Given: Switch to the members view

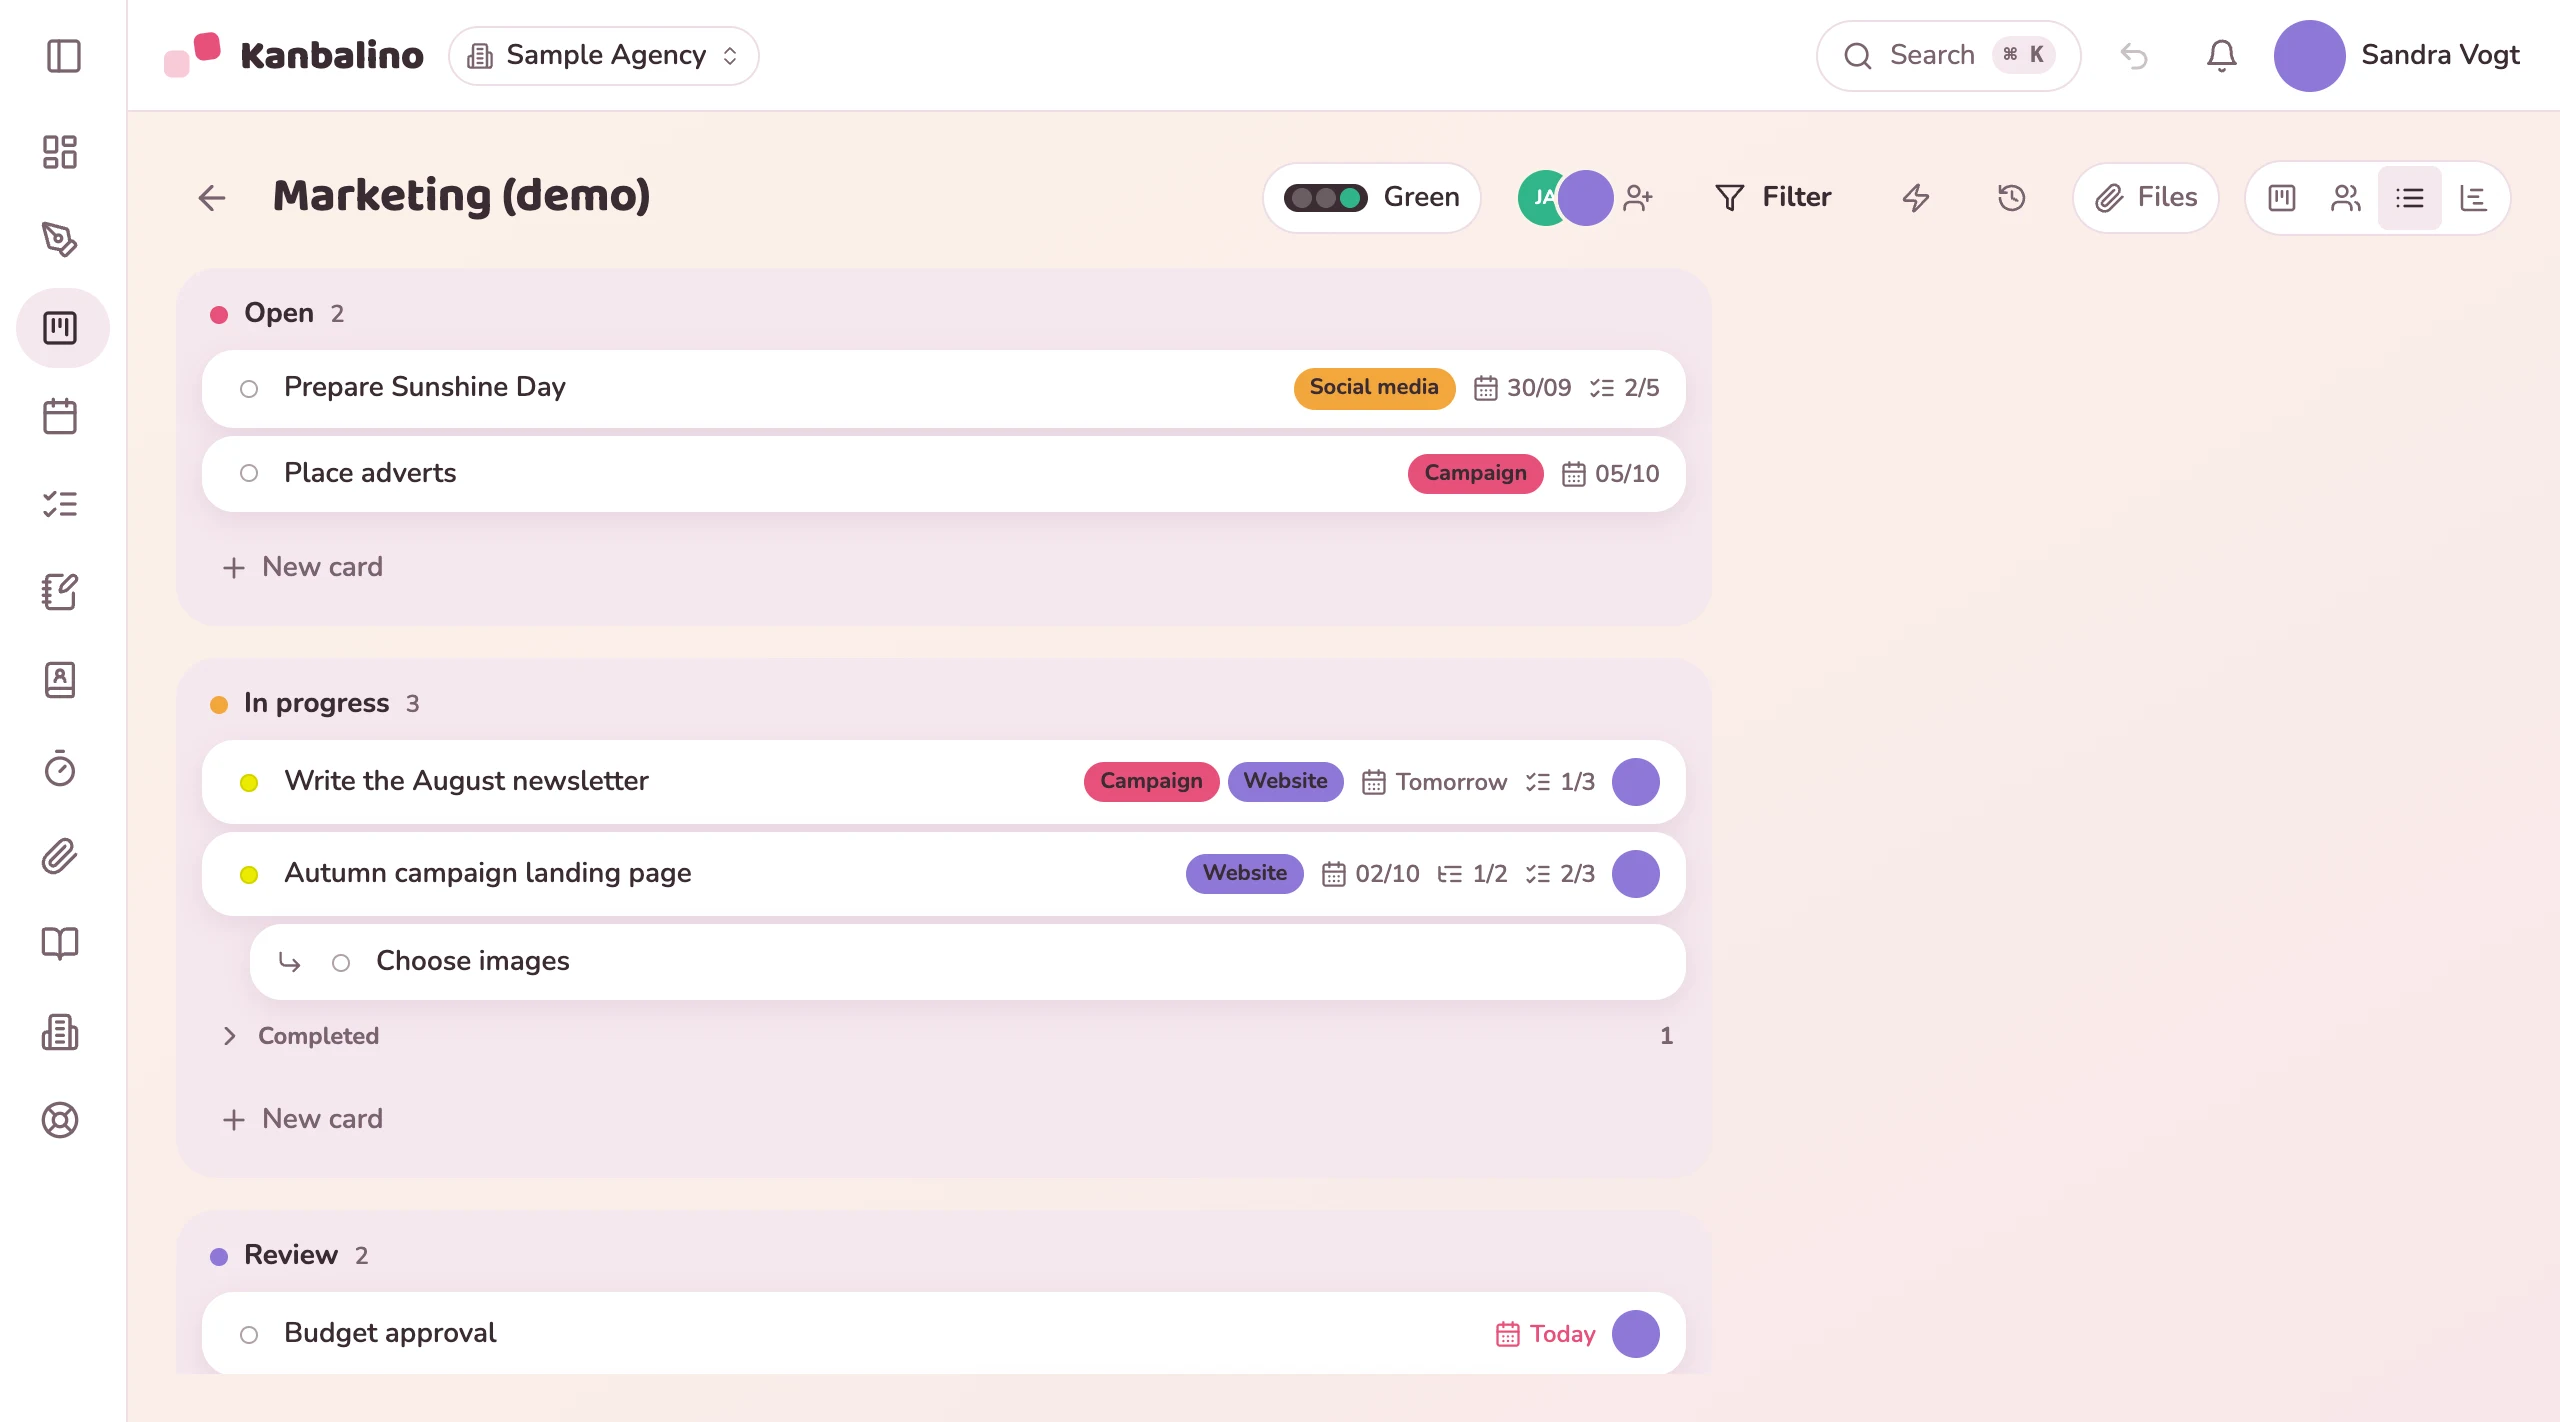Looking at the screenshot, I should 2346,198.
